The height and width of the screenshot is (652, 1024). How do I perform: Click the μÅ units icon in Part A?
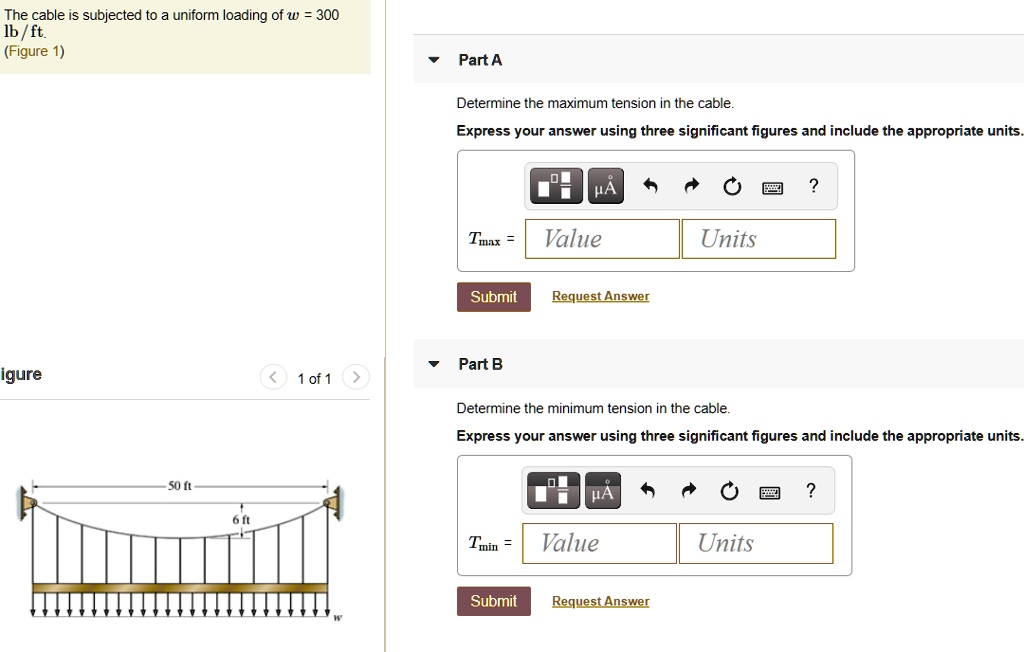point(605,185)
